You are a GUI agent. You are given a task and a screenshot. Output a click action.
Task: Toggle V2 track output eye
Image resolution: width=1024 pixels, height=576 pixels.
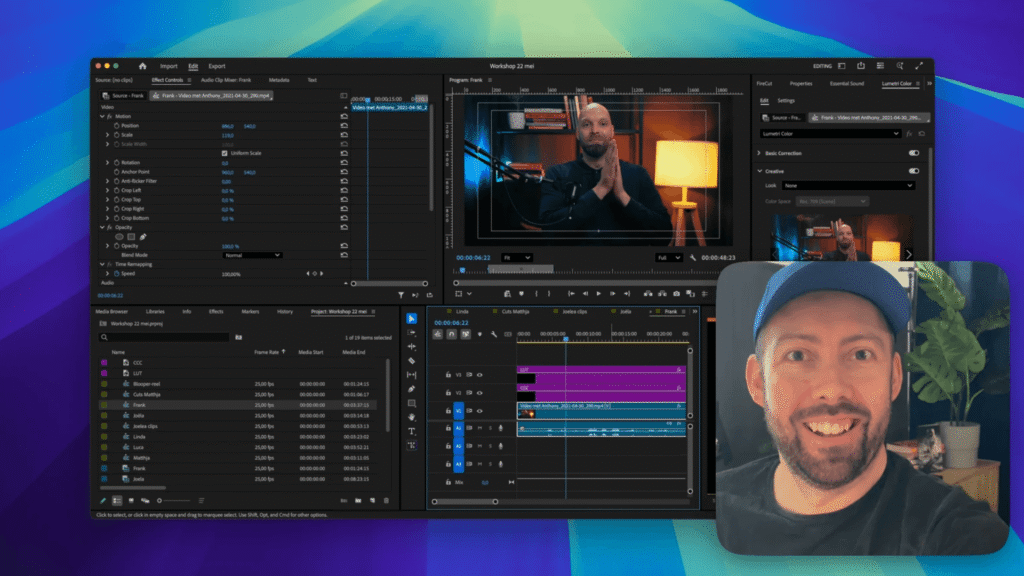(x=479, y=393)
